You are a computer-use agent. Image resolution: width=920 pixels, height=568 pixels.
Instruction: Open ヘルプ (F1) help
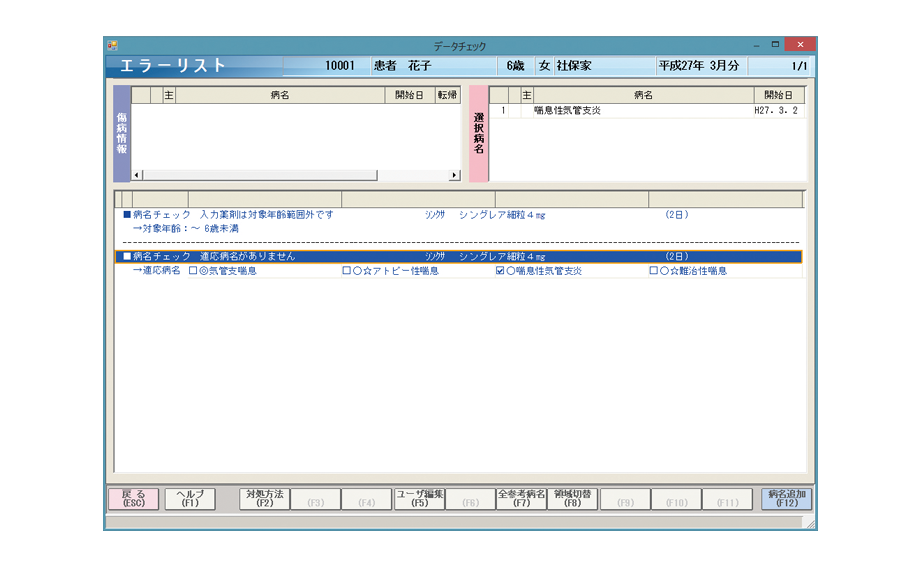click(x=189, y=499)
